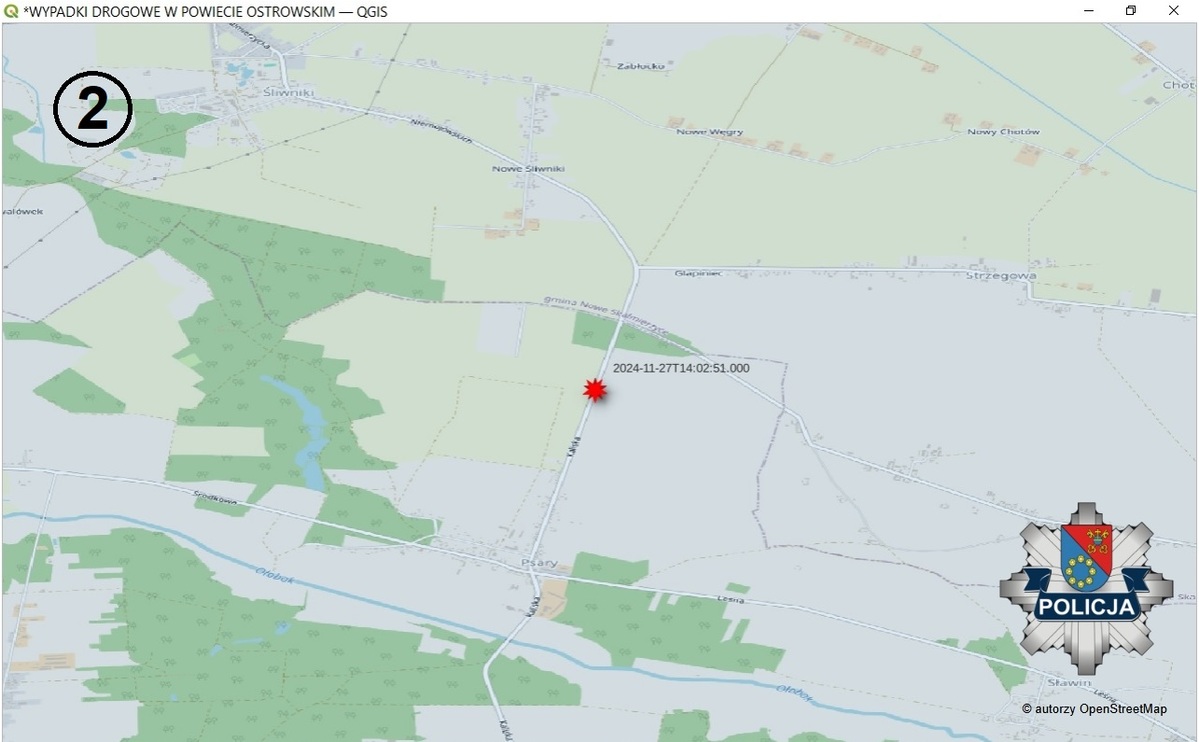This screenshot has height=742, width=1199.
Task: Click the Nowy Chotów label
Action: pyautogui.click(x=1003, y=132)
